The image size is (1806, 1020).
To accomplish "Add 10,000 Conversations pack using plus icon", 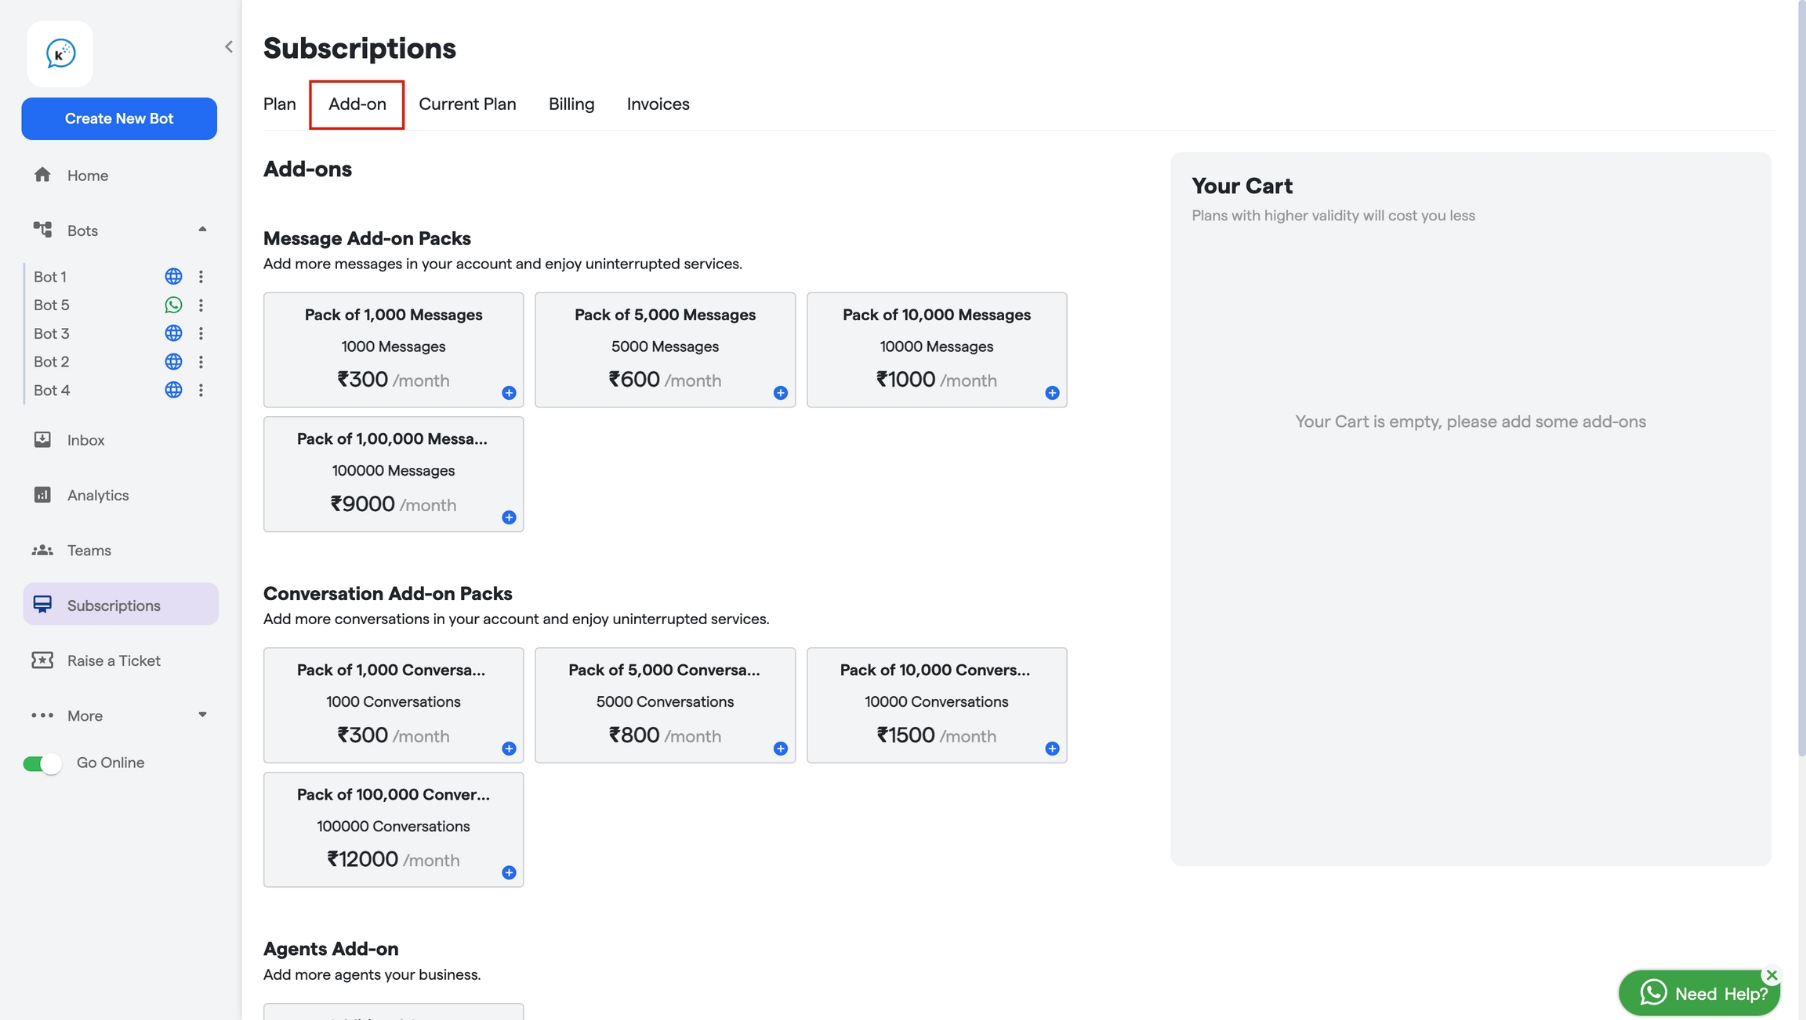I will 1052,749.
